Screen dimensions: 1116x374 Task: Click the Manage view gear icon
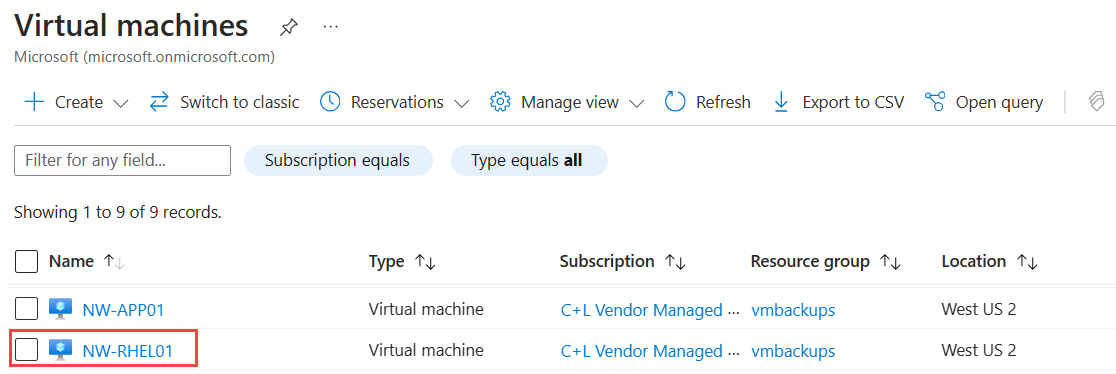500,102
